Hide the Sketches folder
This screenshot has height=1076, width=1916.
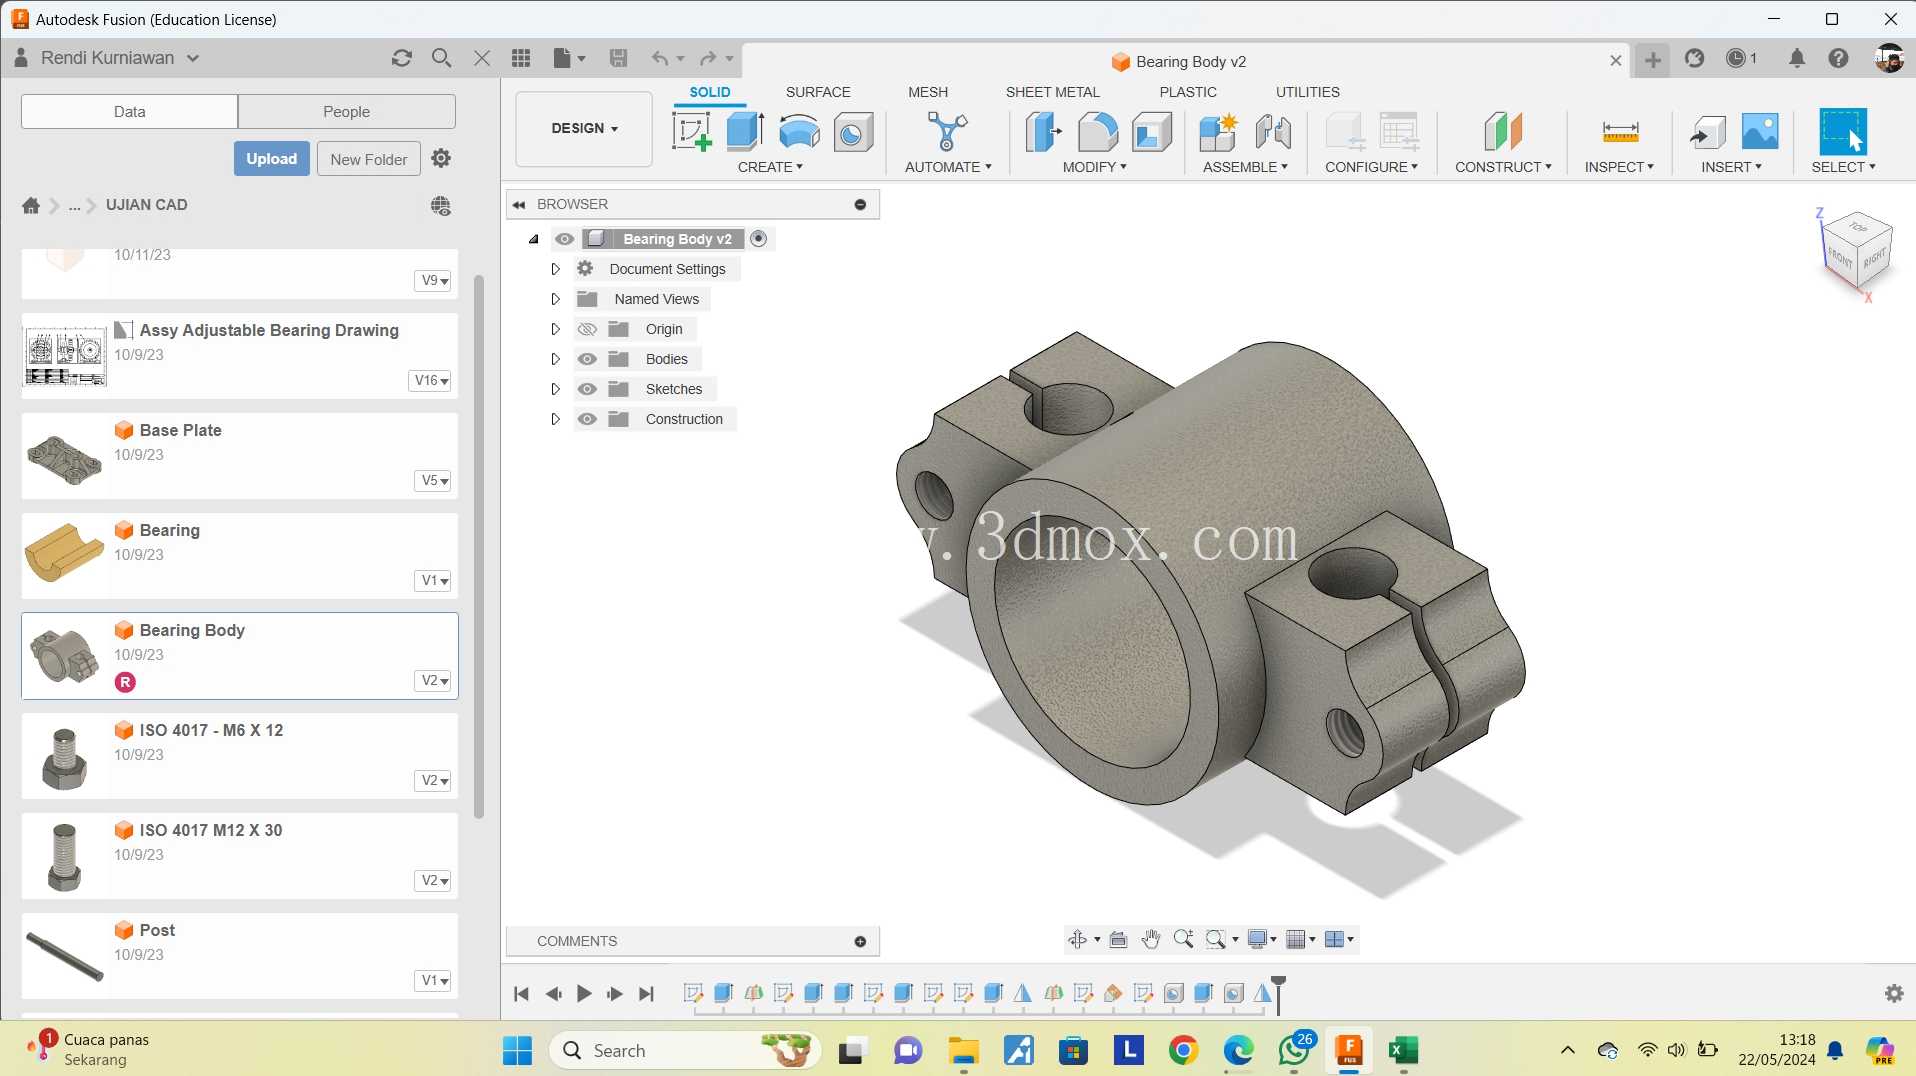(587, 389)
